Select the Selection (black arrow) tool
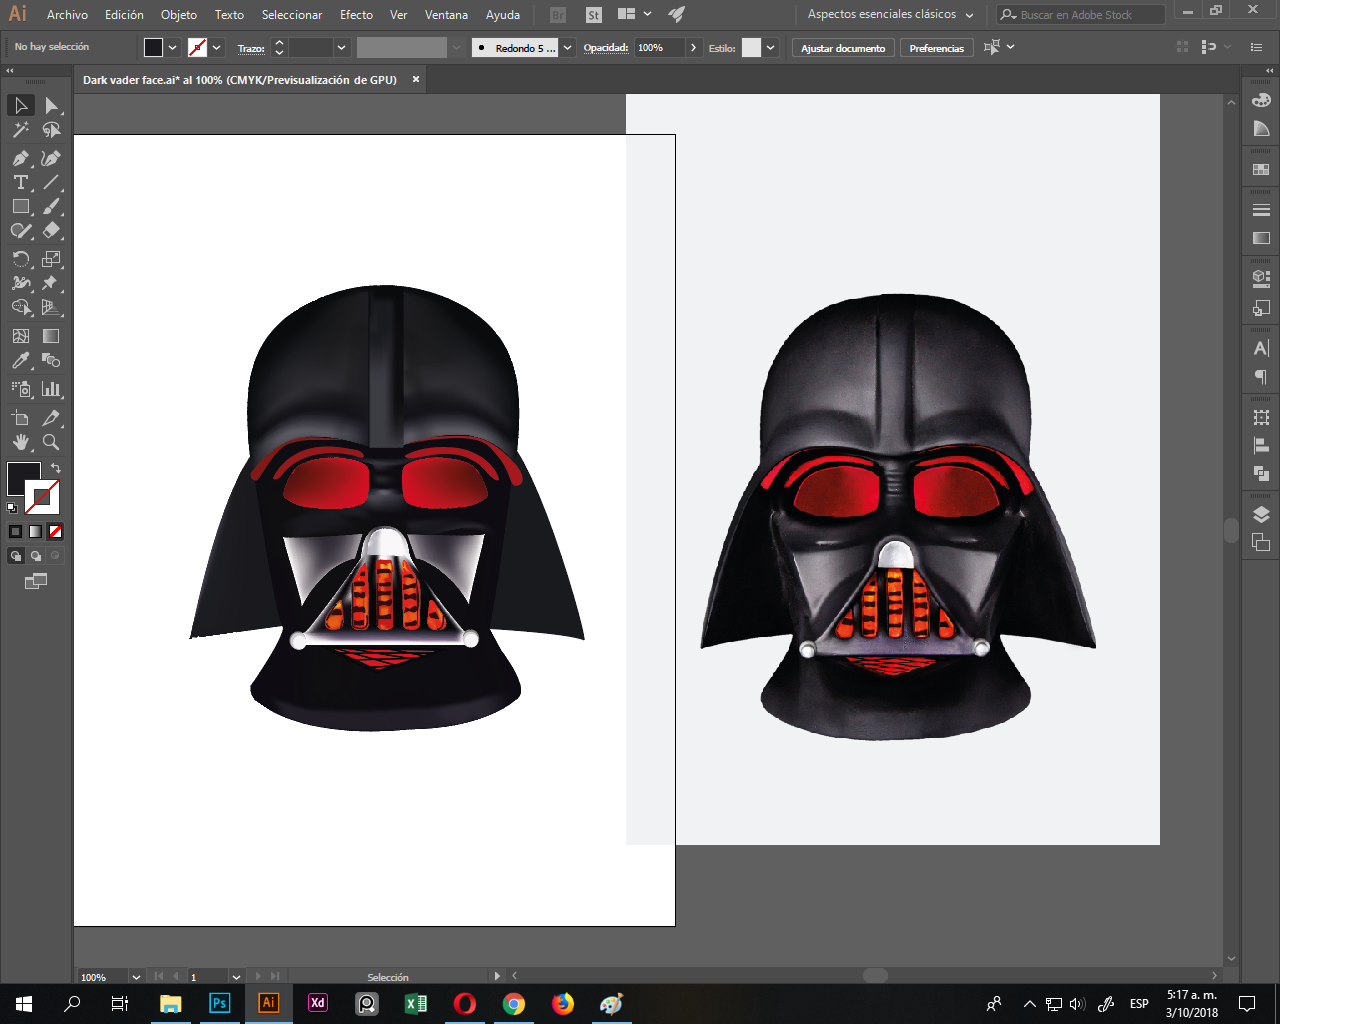This screenshot has width=1348, height=1024. point(21,105)
